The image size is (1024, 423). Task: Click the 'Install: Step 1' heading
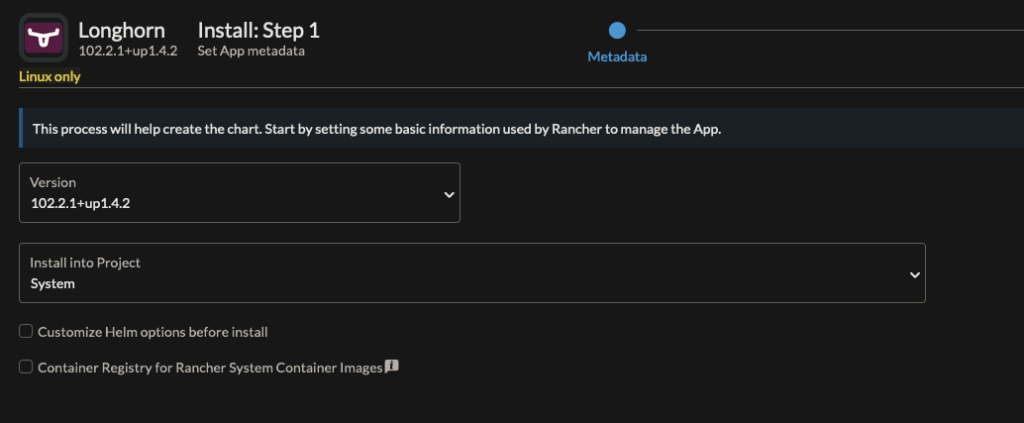[258, 30]
